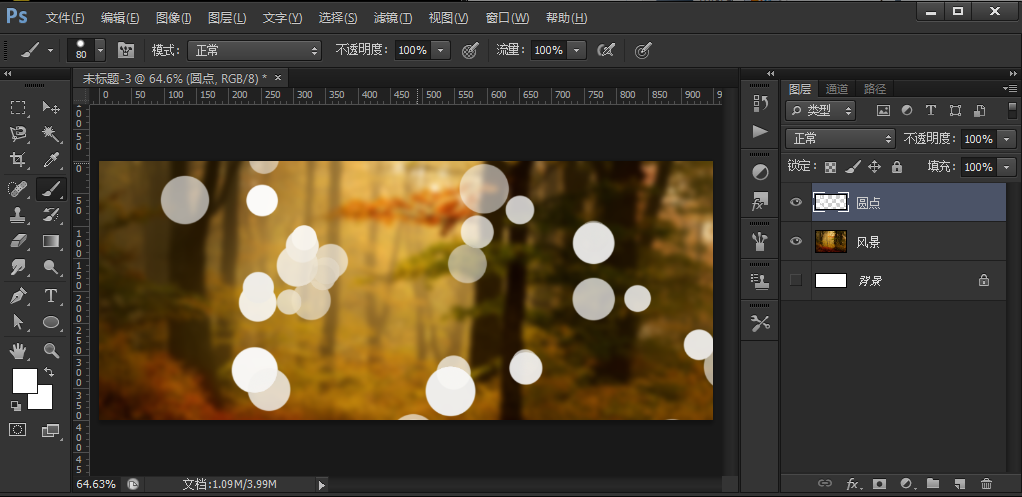Image resolution: width=1022 pixels, height=497 pixels.
Task: Select the Brush tool in toolbox
Action: click(51, 189)
